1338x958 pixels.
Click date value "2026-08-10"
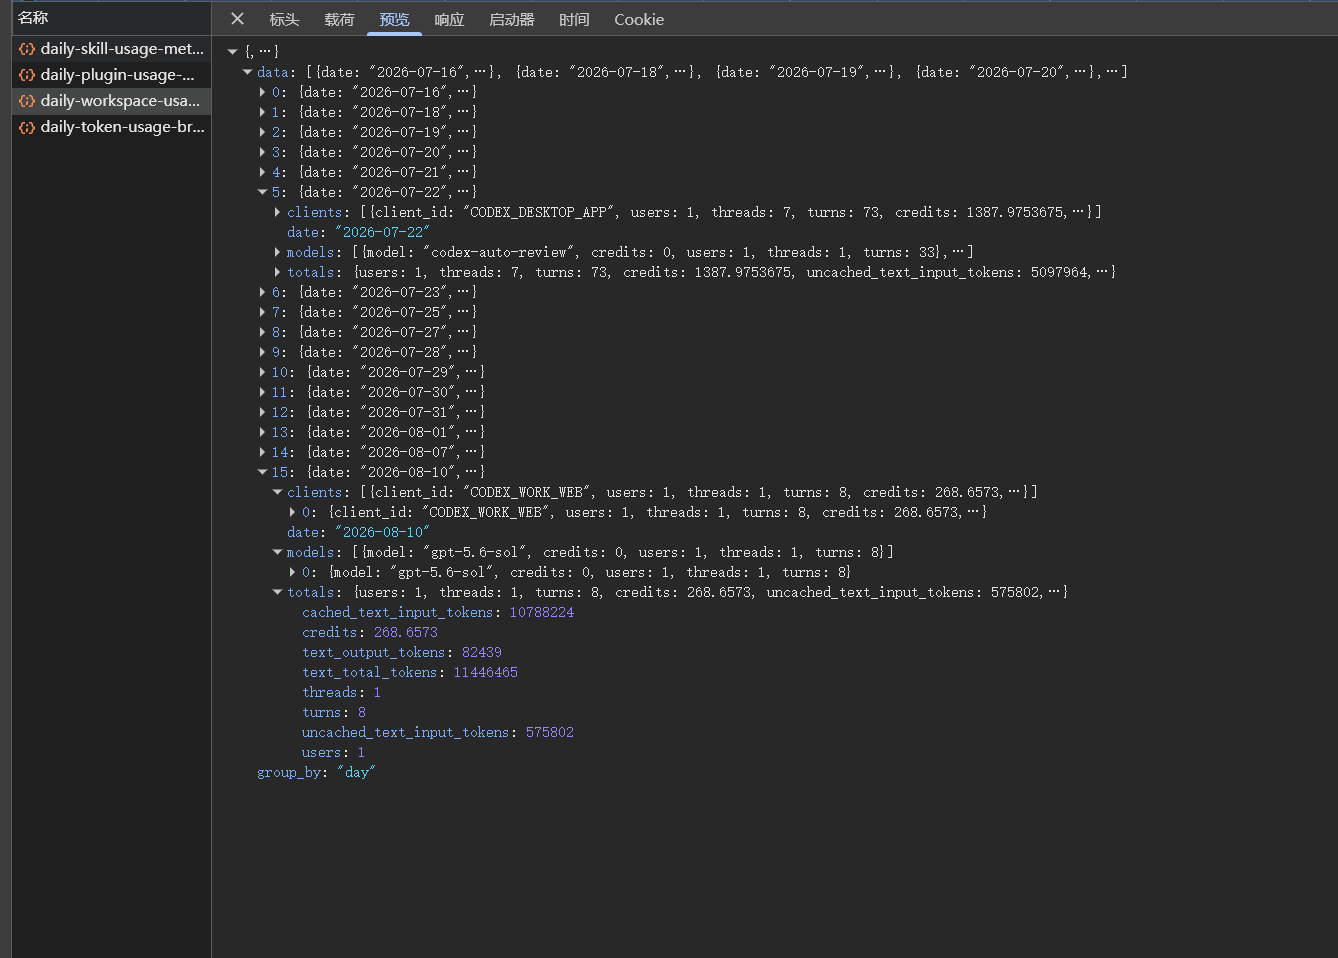click(382, 532)
